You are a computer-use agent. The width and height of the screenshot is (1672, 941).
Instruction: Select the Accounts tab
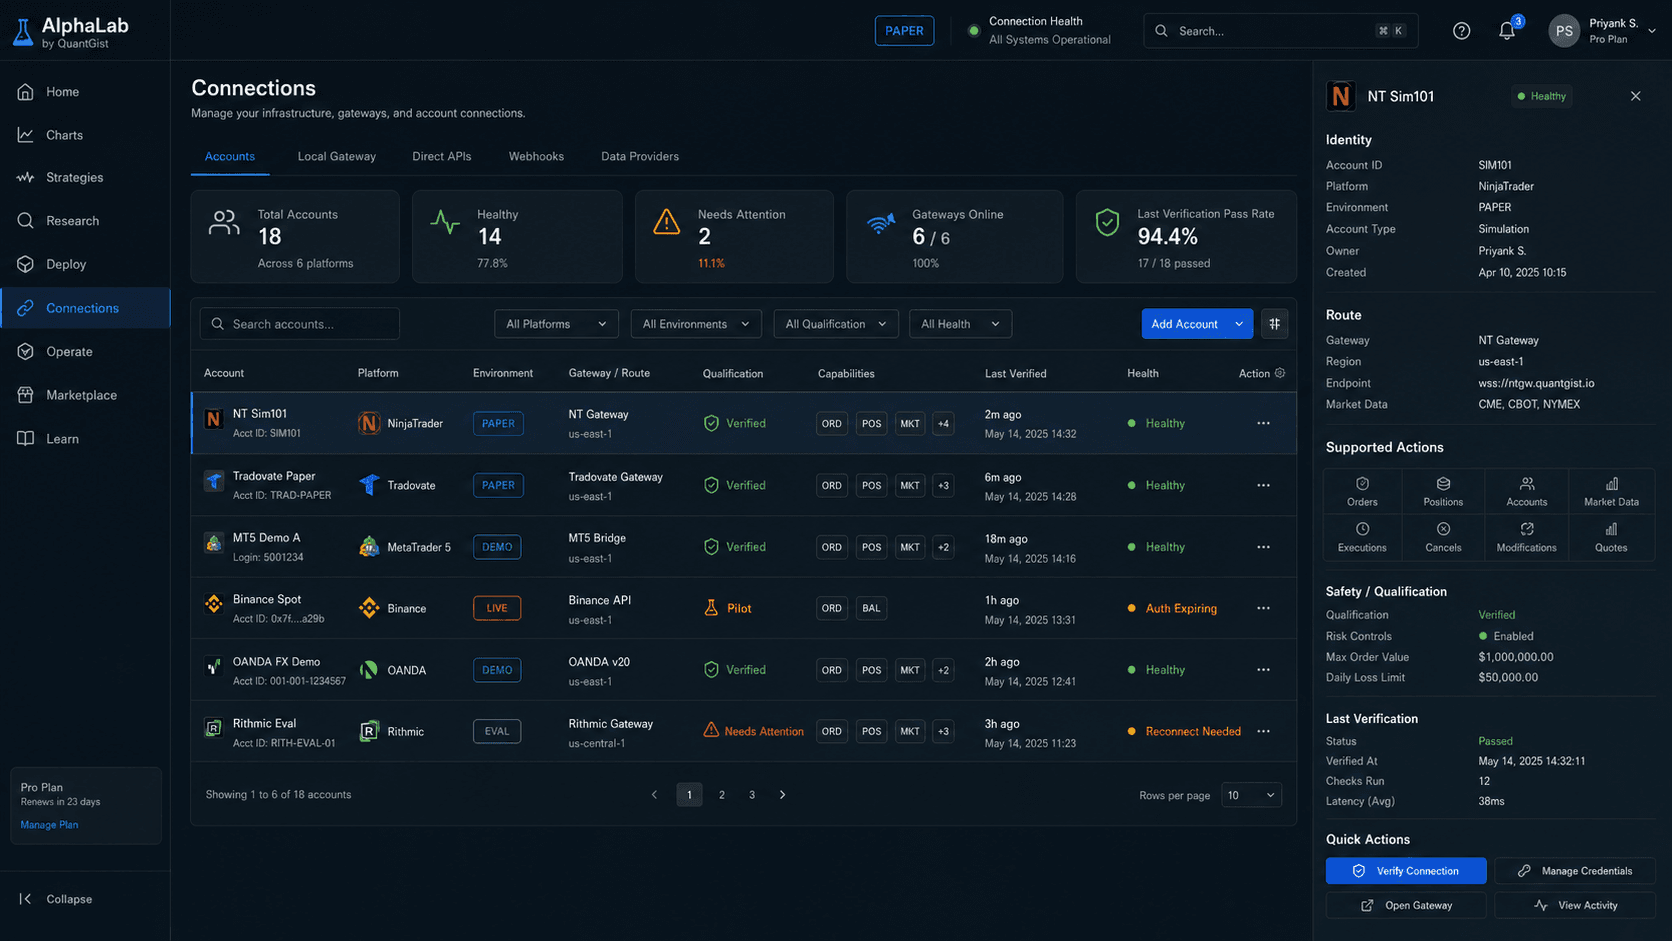[230, 156]
